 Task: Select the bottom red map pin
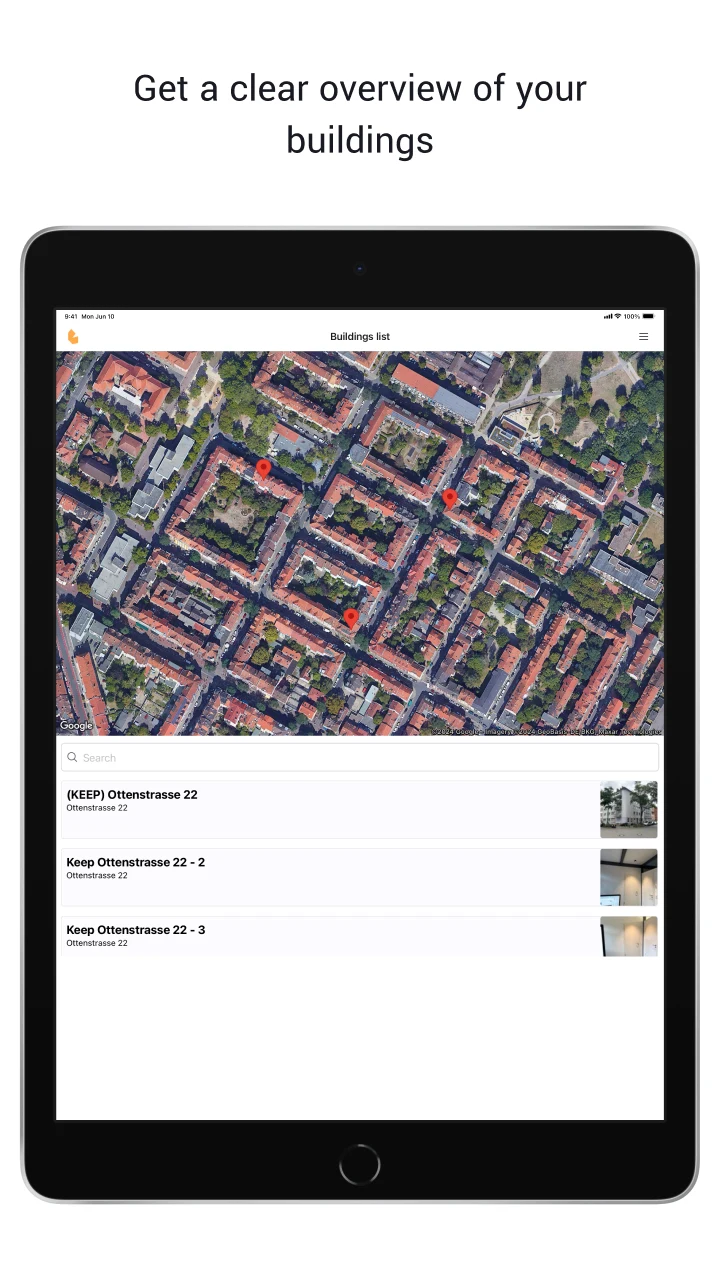351,618
